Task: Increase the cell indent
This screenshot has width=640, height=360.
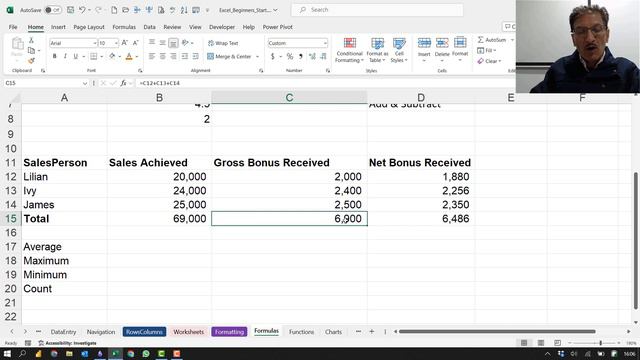Action: pyautogui.click(x=196, y=56)
